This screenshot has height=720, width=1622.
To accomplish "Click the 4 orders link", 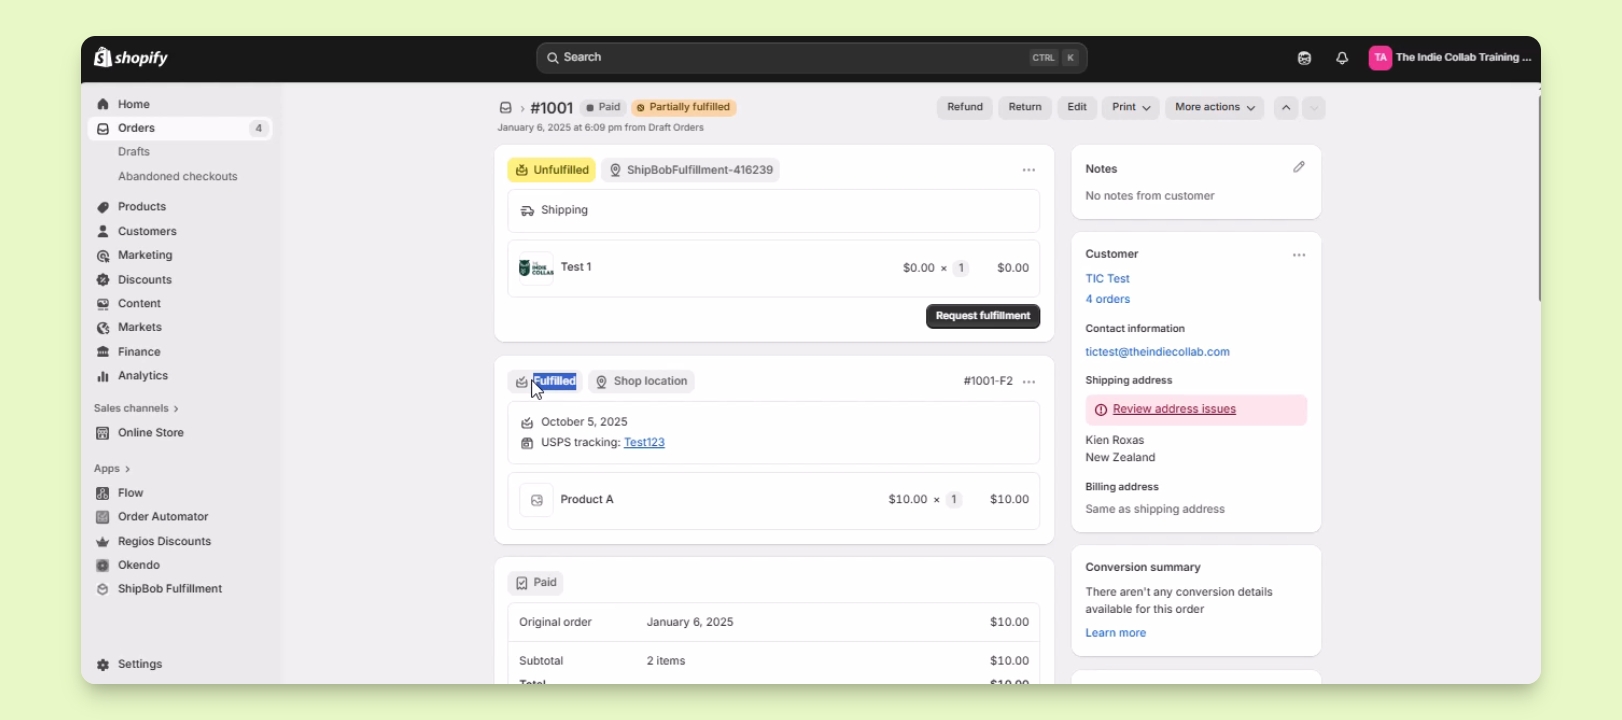I will point(1108,300).
